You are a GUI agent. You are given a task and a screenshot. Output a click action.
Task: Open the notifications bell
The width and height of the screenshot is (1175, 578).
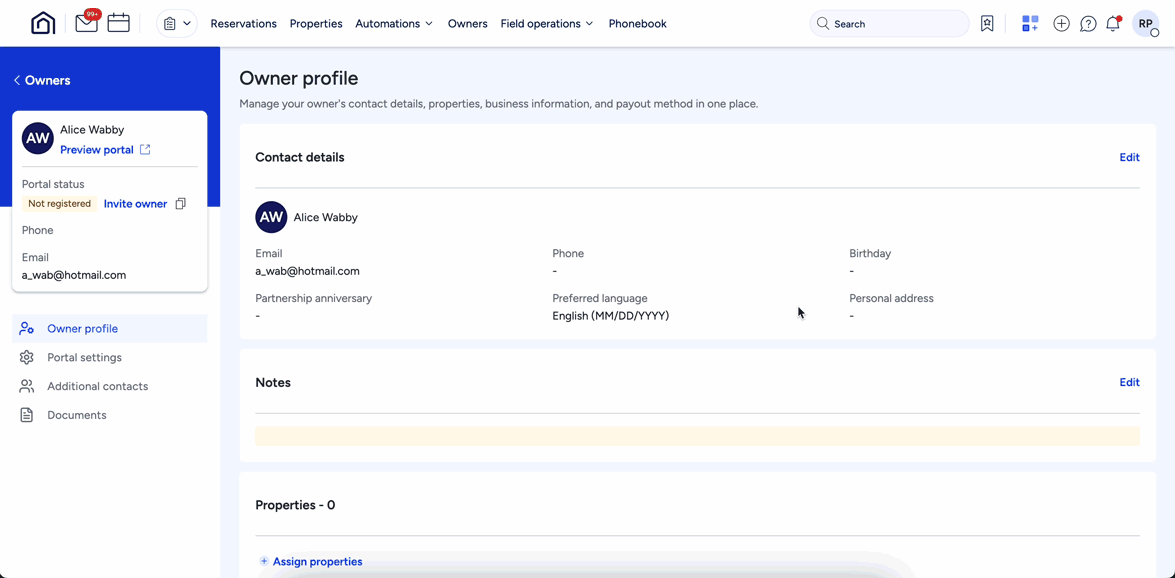click(x=1113, y=23)
